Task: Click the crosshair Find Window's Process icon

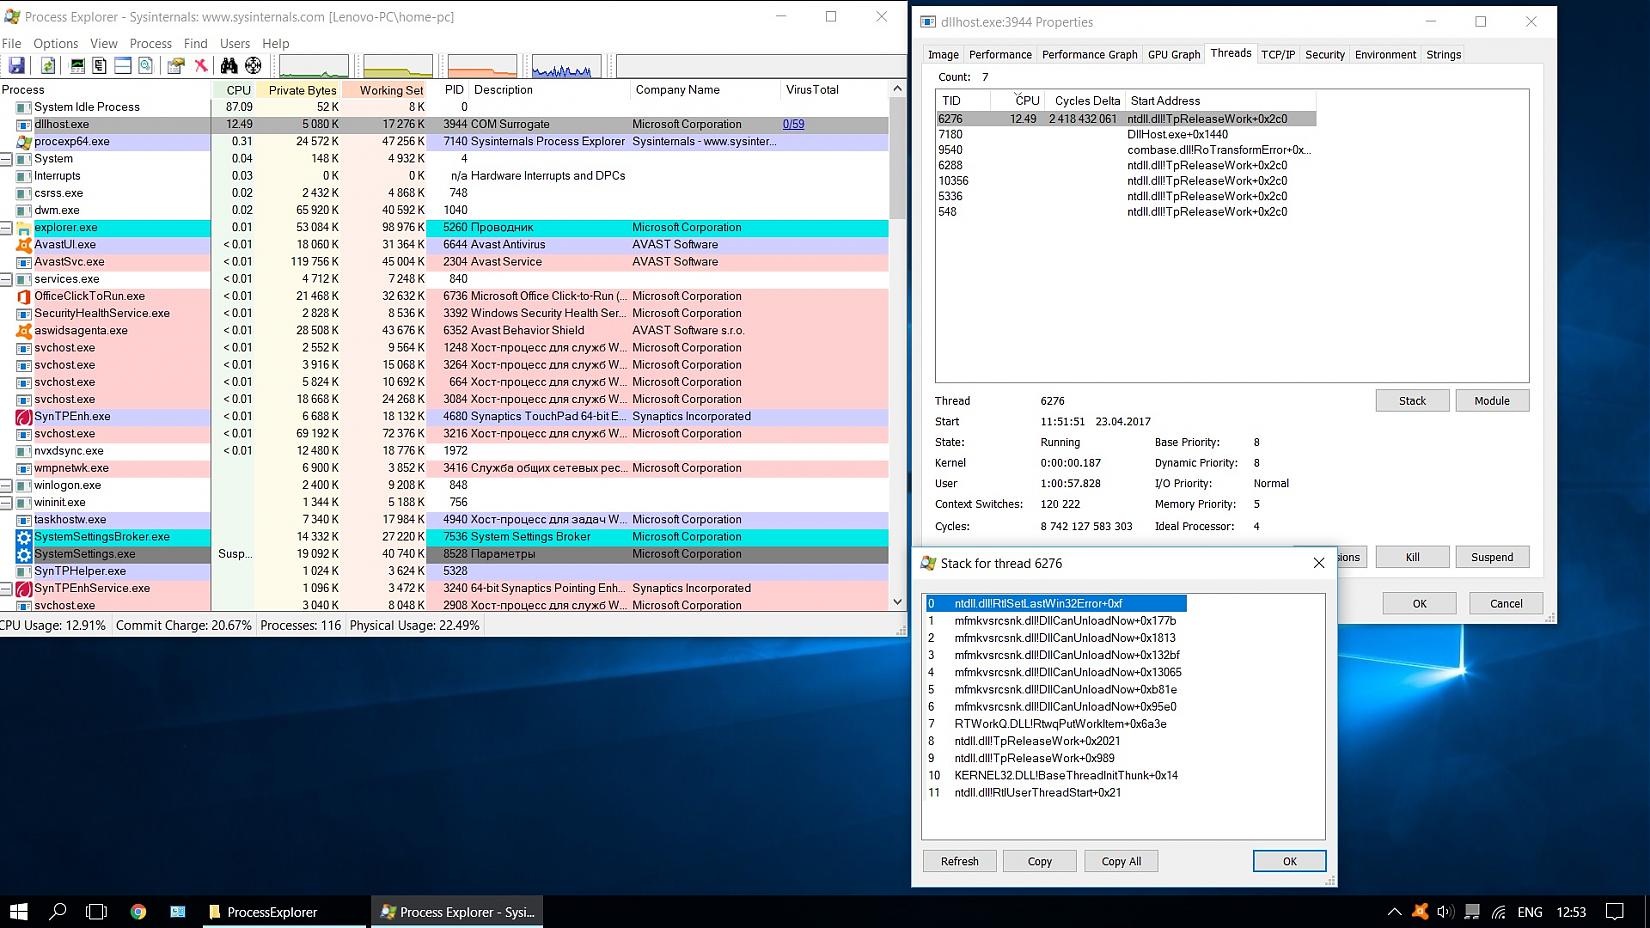Action: pos(253,66)
